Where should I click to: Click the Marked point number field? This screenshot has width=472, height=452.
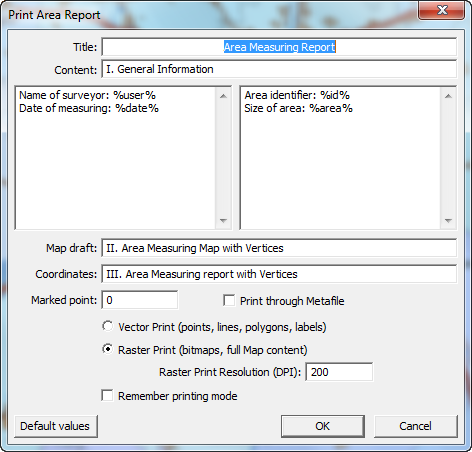[140, 300]
